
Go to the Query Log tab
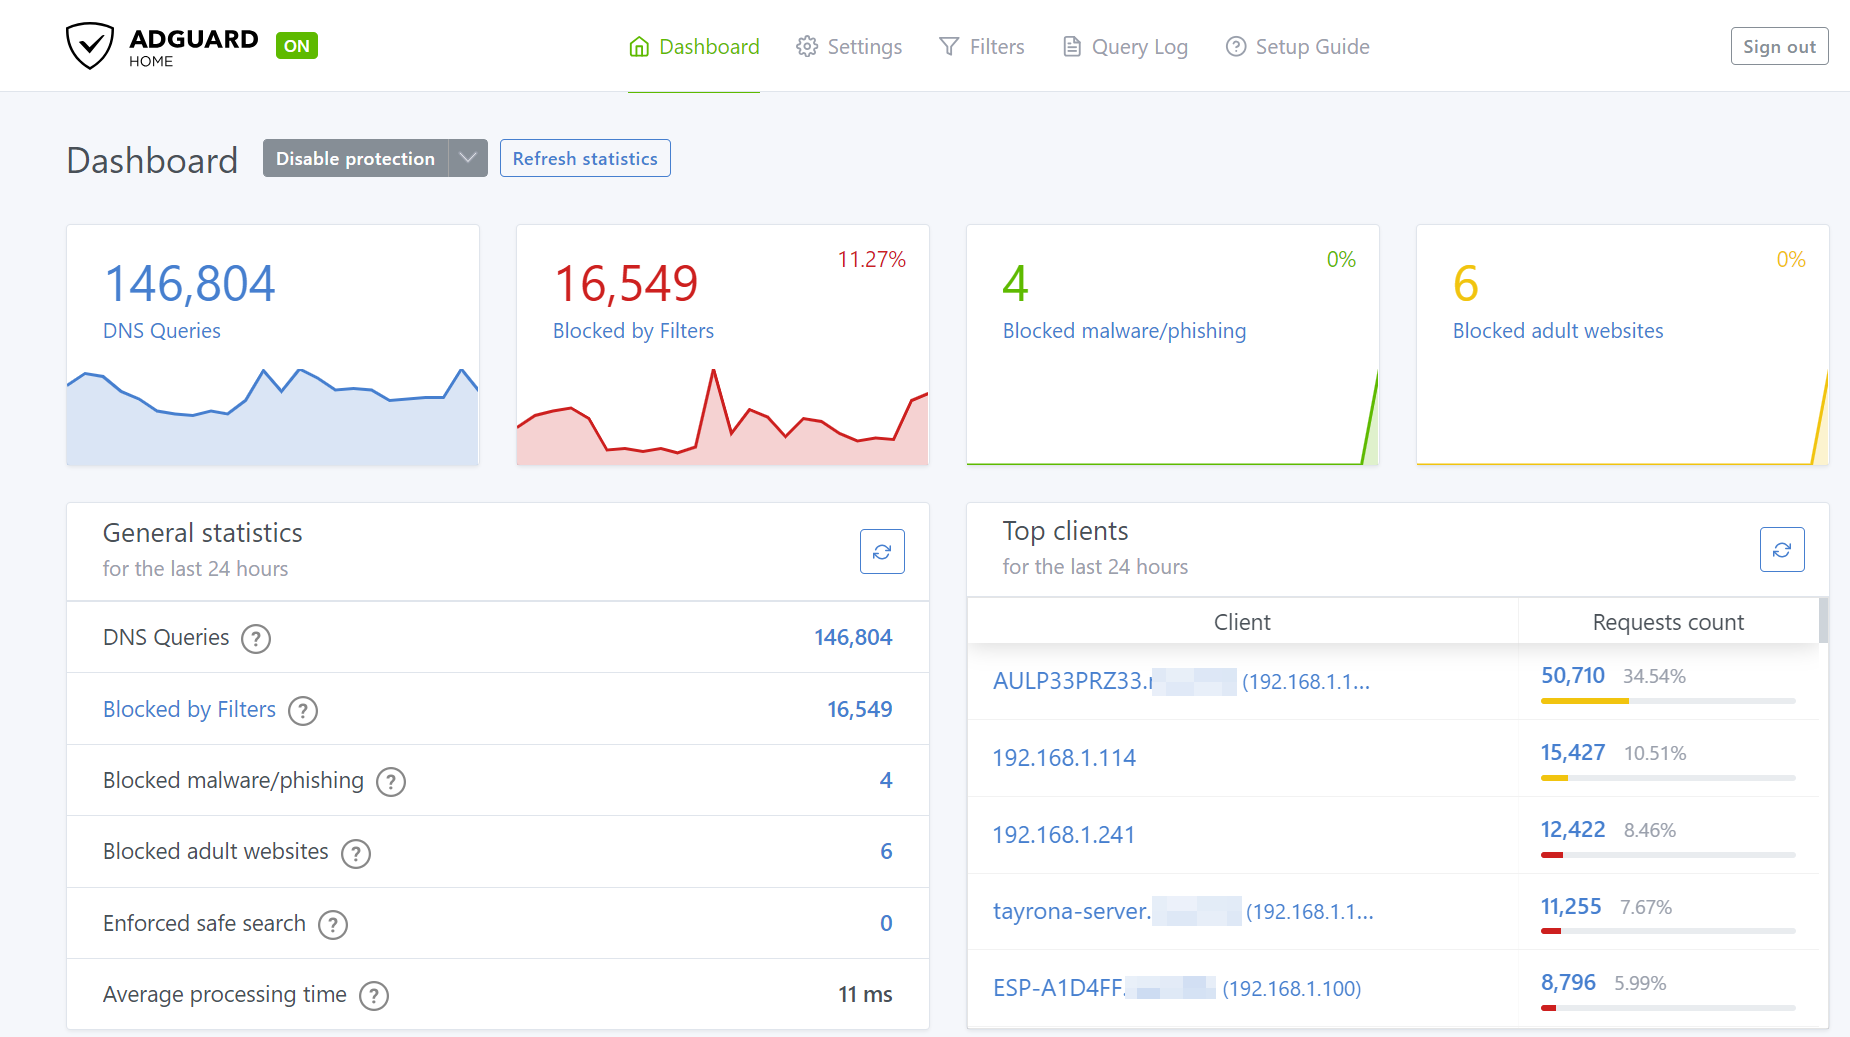pyautogui.click(x=1125, y=47)
